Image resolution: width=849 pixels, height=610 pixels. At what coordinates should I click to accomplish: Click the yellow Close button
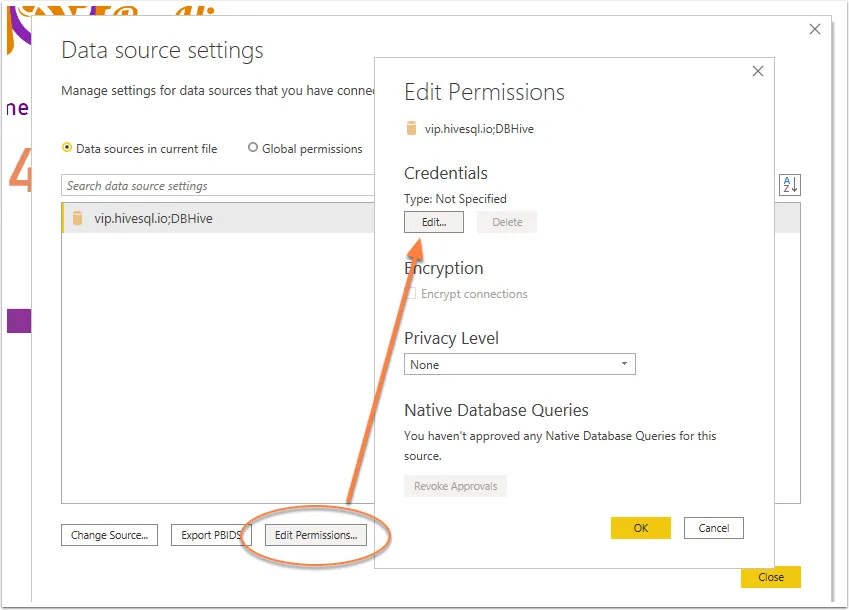[x=770, y=577]
